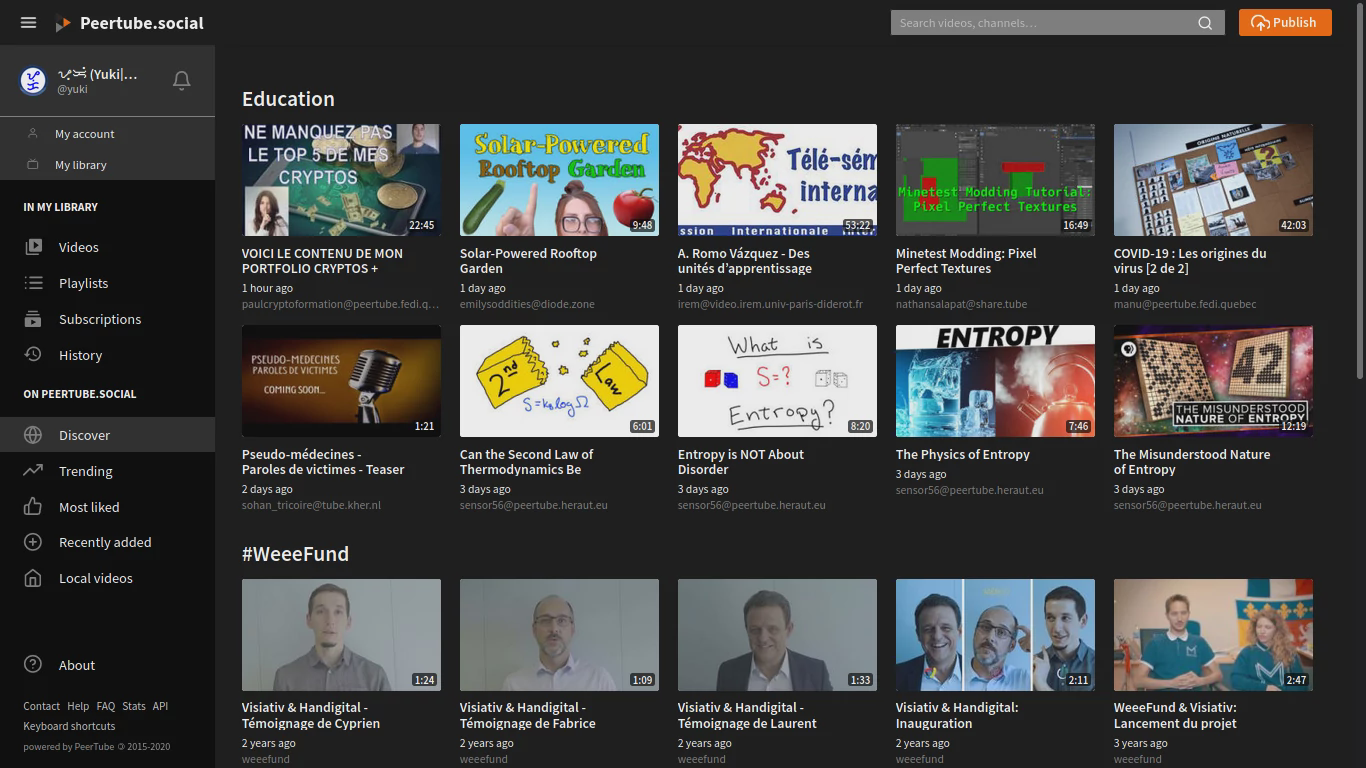
Task: Click the Contact footer link
Action: pos(42,706)
